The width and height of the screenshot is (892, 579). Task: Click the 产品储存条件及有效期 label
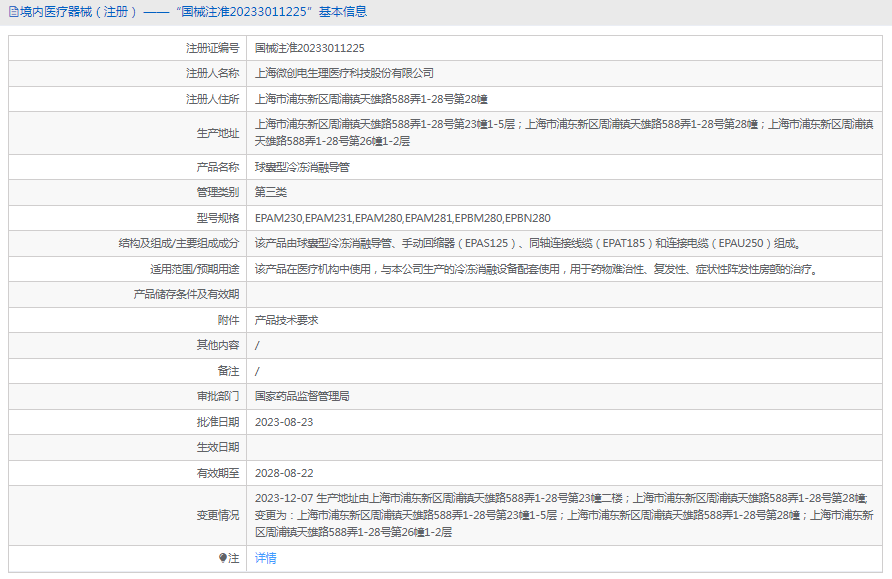(186, 294)
